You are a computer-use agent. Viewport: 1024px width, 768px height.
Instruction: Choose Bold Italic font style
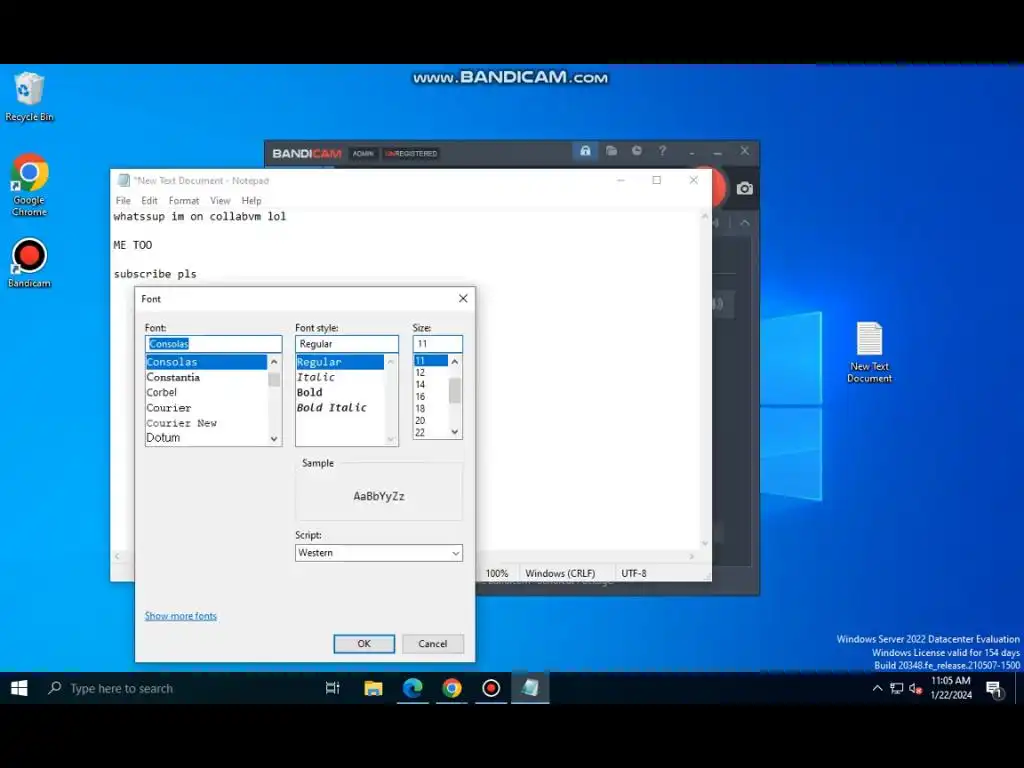[x=340, y=408]
